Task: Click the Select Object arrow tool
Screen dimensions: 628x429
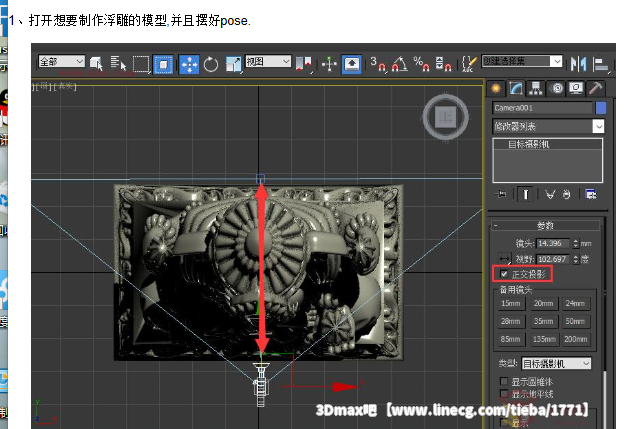Action: click(x=96, y=63)
